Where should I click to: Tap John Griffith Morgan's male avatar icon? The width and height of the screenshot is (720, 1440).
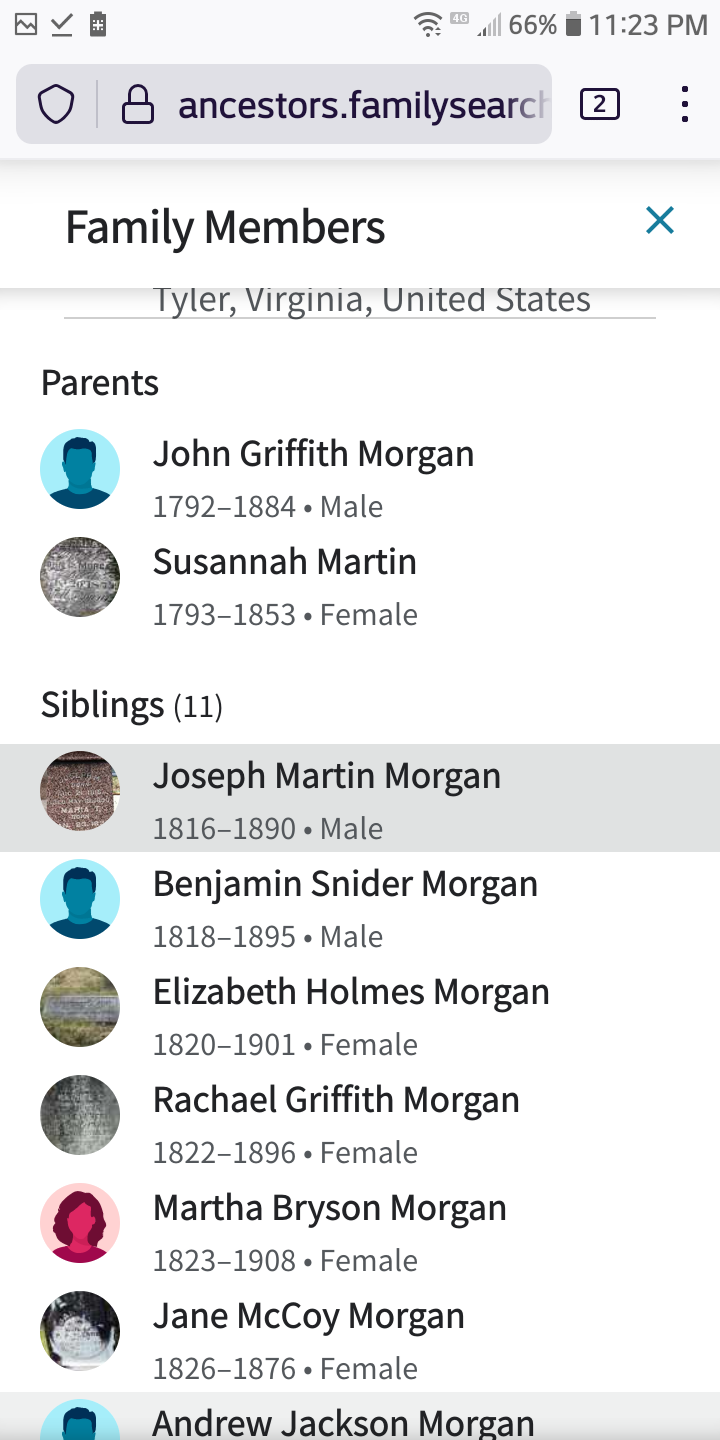click(80, 469)
